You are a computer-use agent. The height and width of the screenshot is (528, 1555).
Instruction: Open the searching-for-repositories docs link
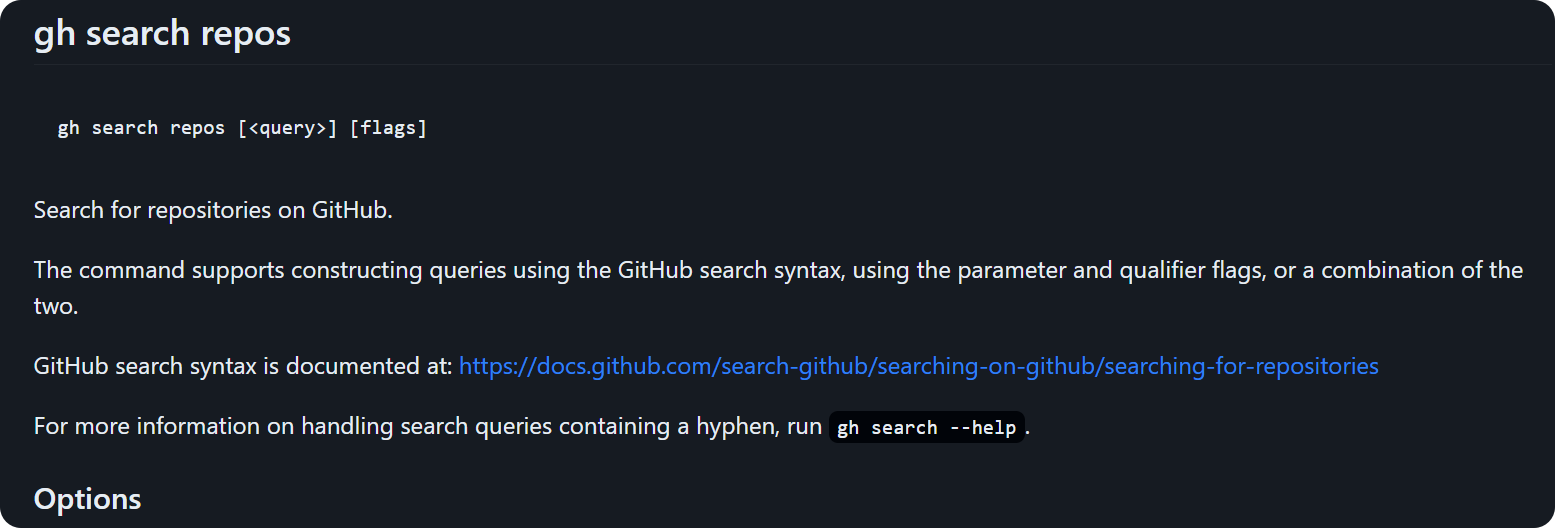(918, 366)
